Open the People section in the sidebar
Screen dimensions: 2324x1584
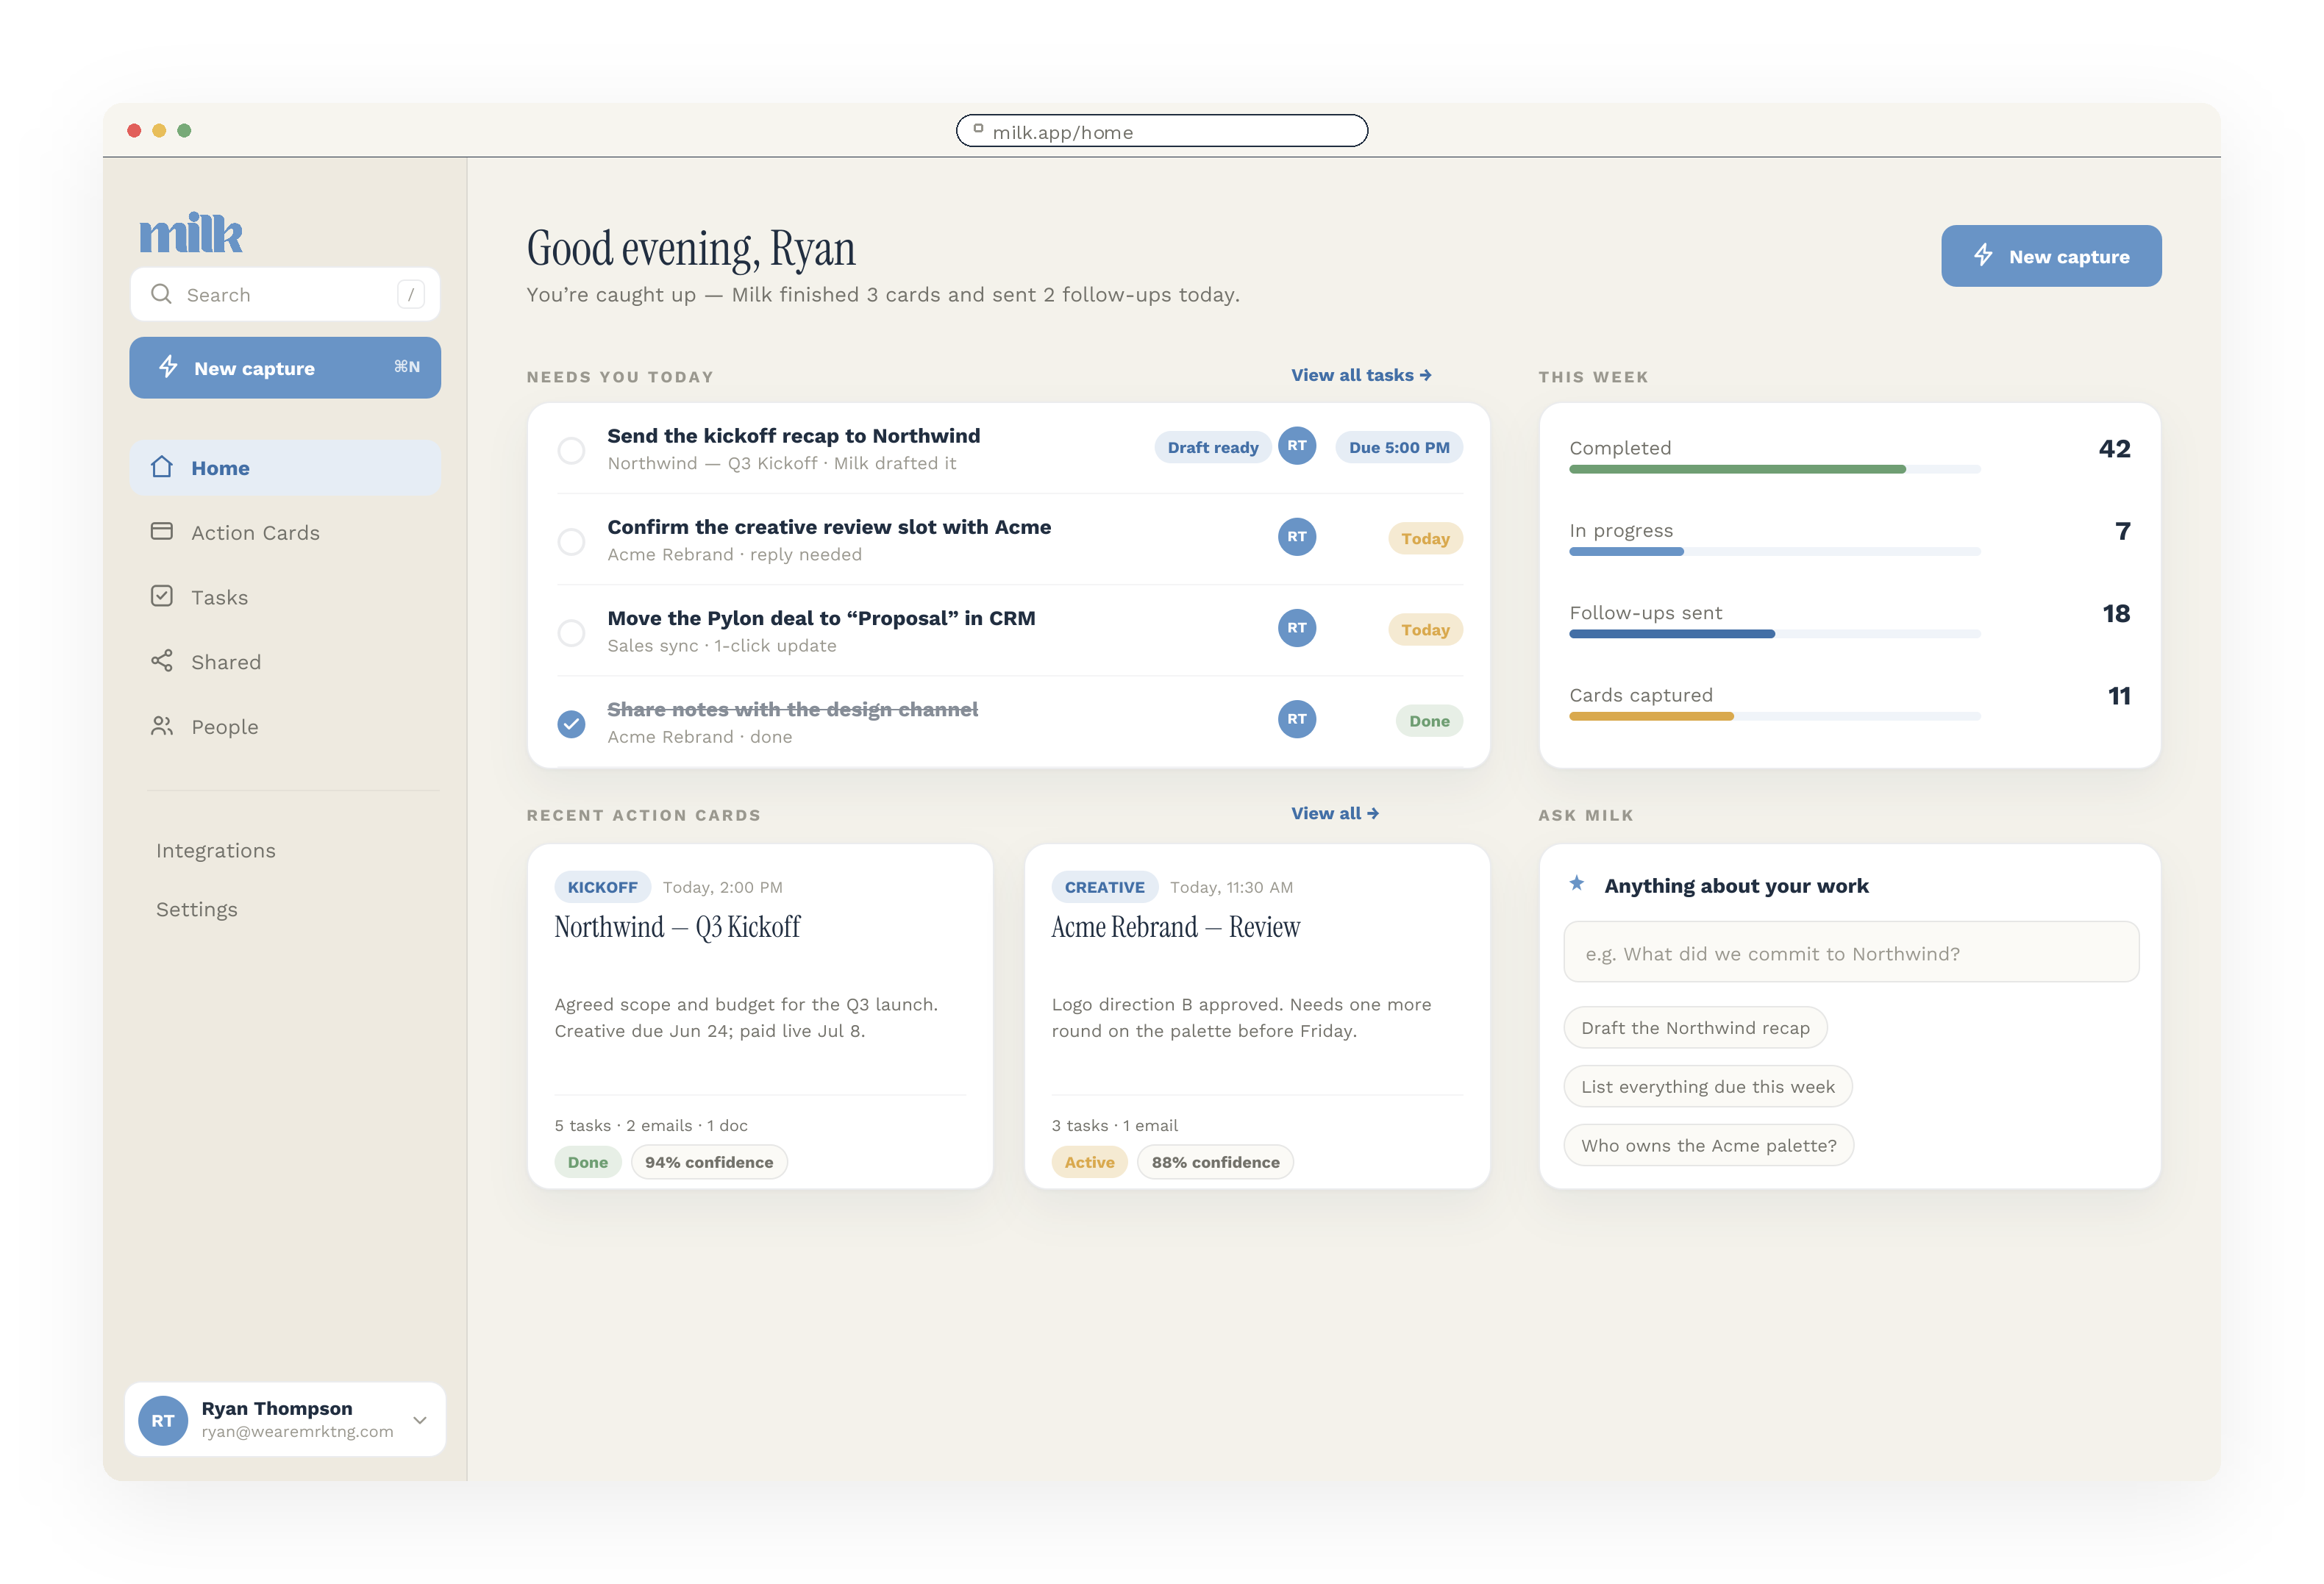point(285,727)
